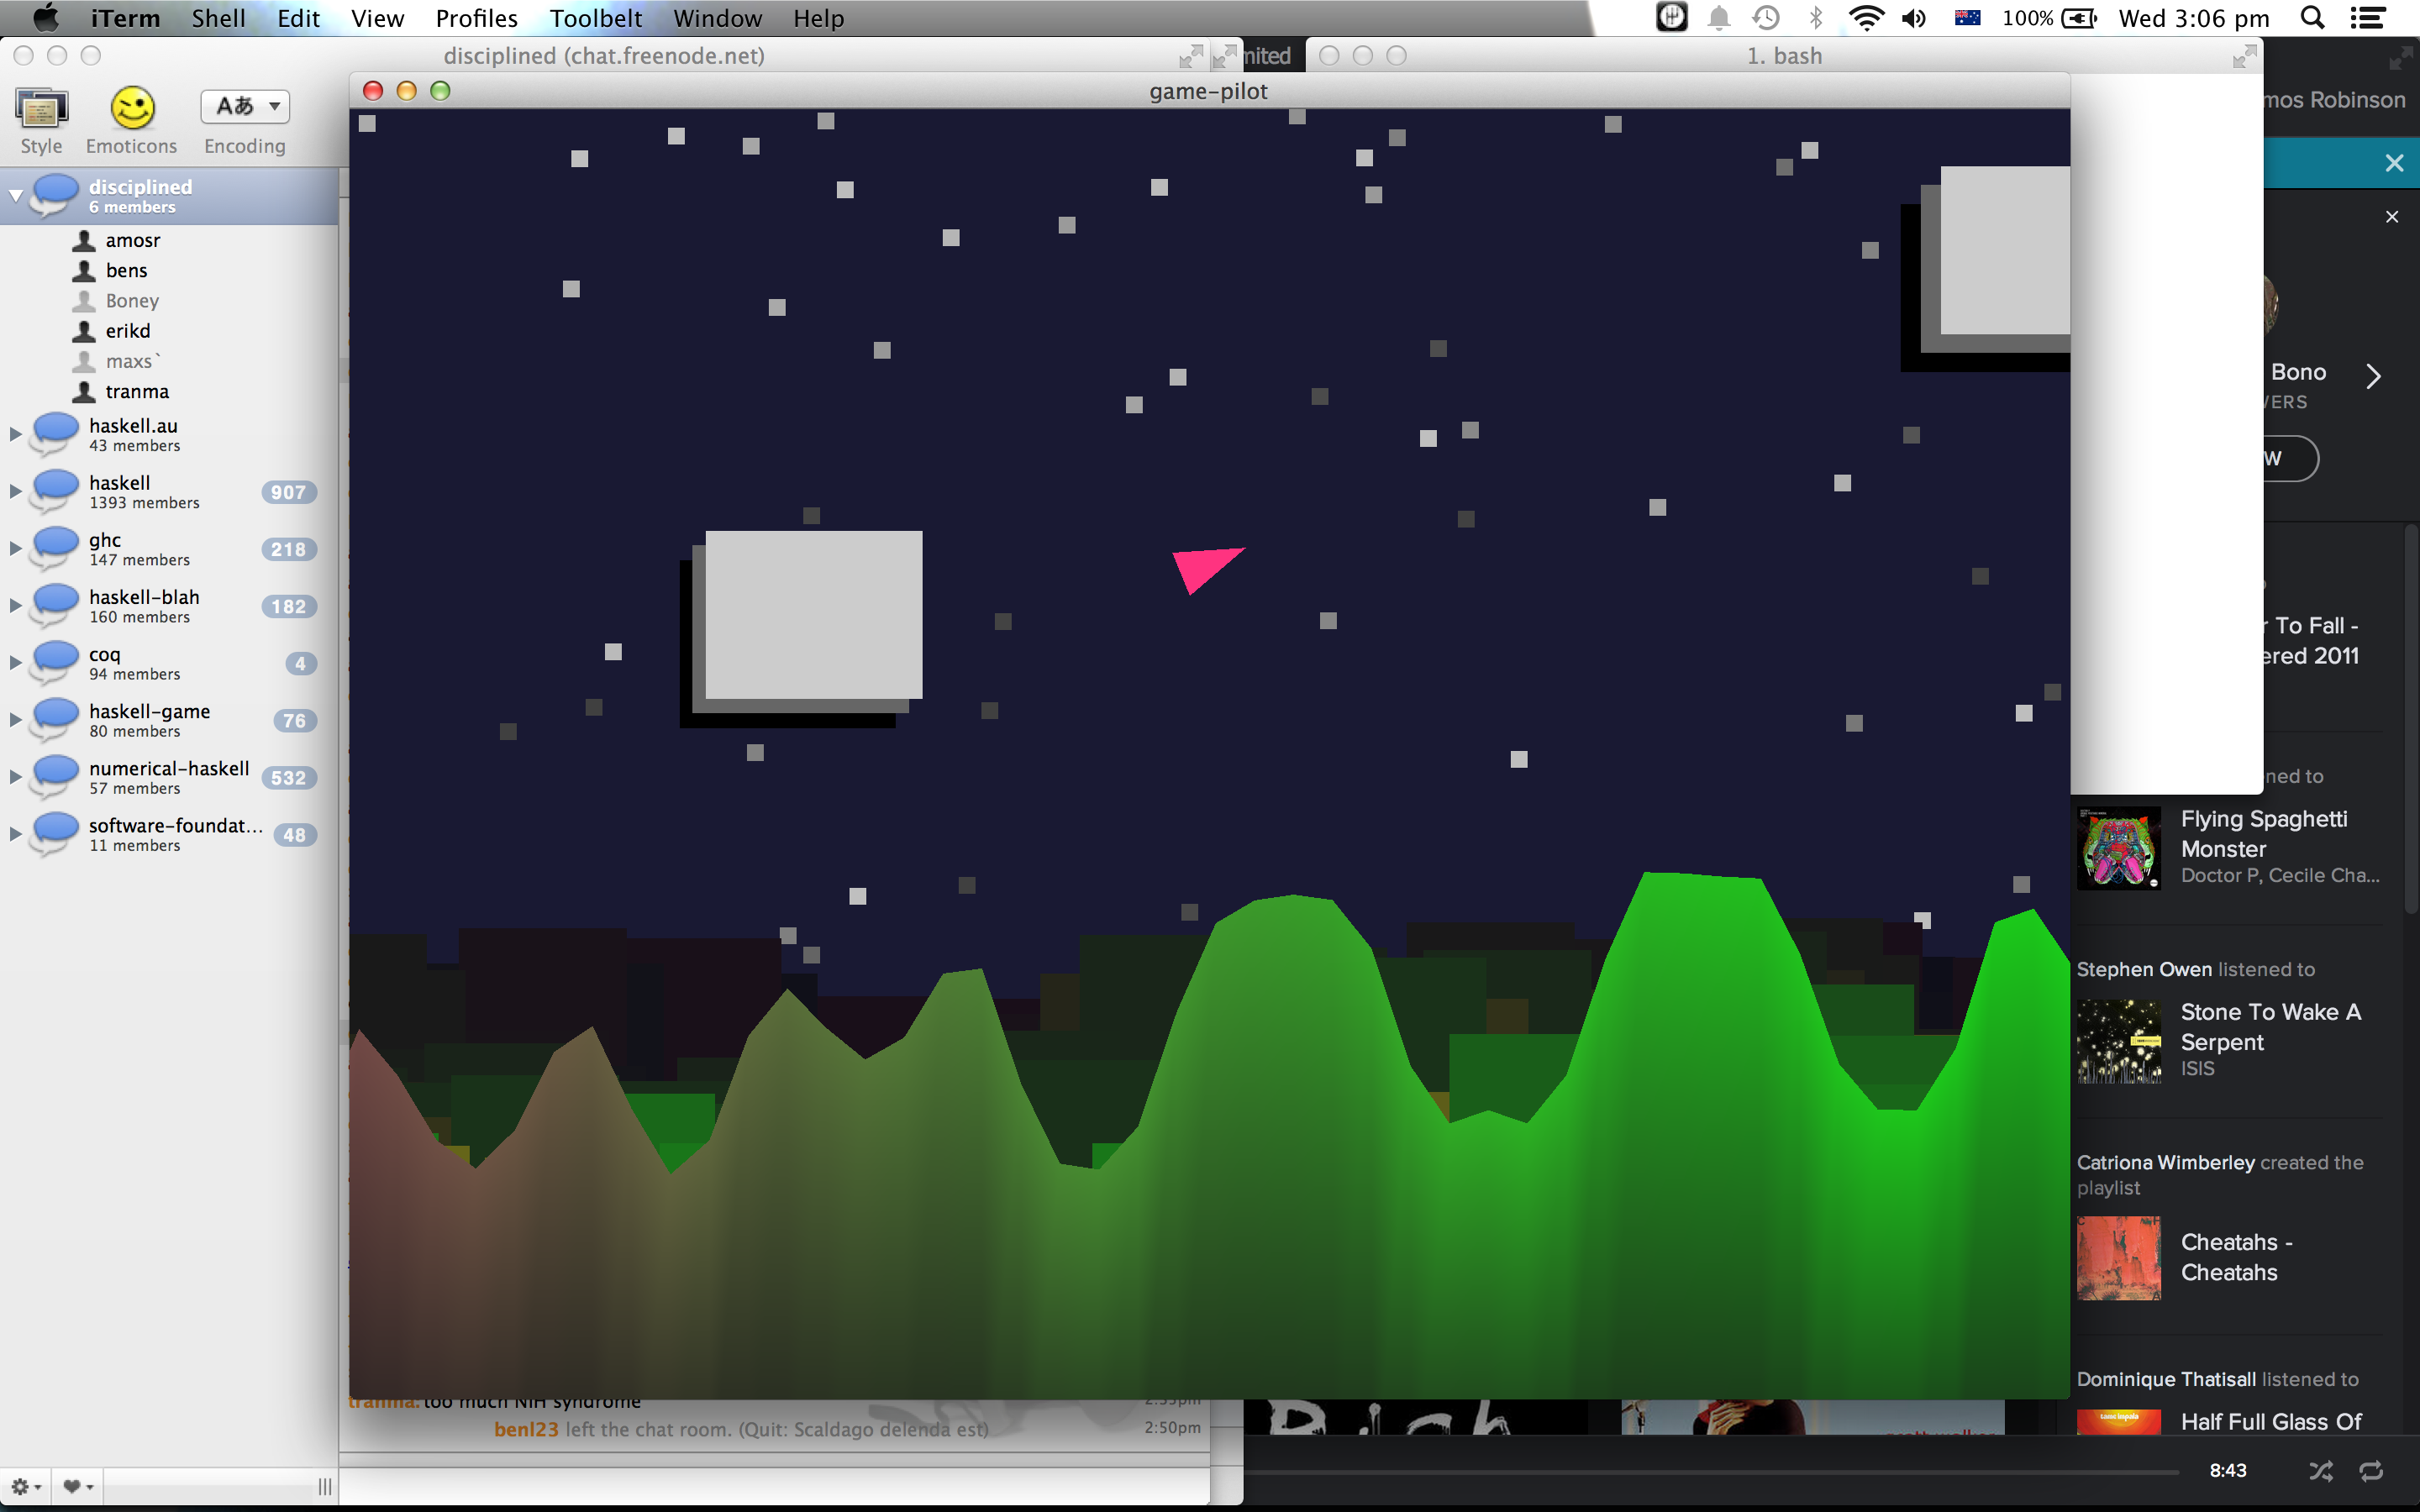Open the gear actions menu at bottom left
Image resolution: width=2420 pixels, height=1512 pixels.
[x=25, y=1487]
